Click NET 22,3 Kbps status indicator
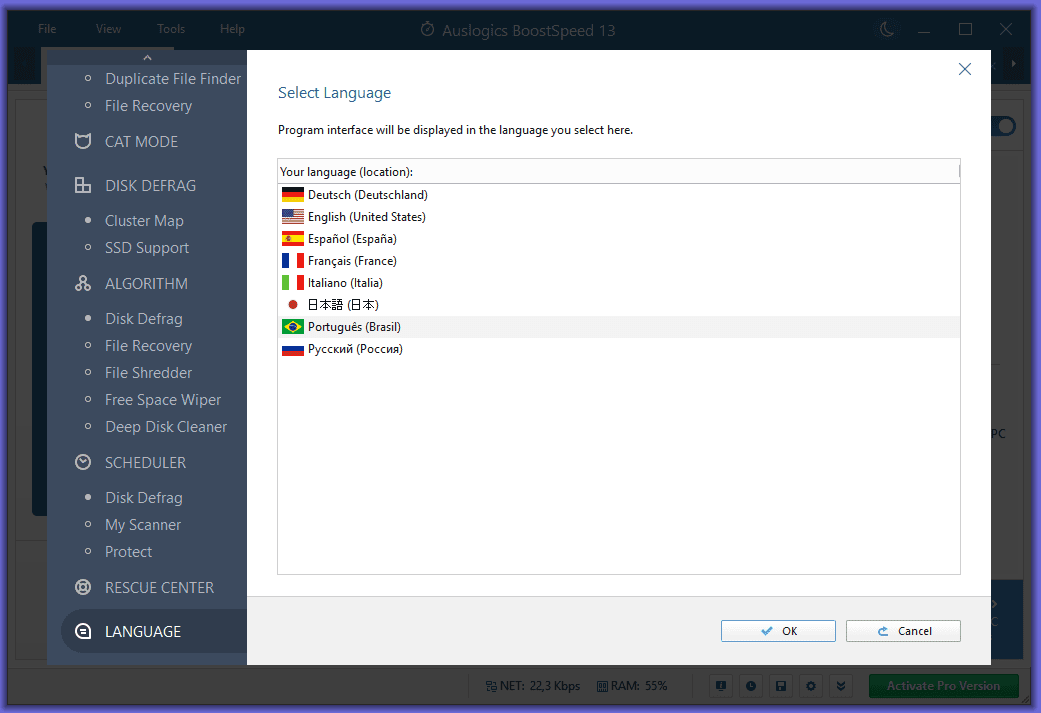The height and width of the screenshot is (713, 1041). pyautogui.click(x=532, y=686)
